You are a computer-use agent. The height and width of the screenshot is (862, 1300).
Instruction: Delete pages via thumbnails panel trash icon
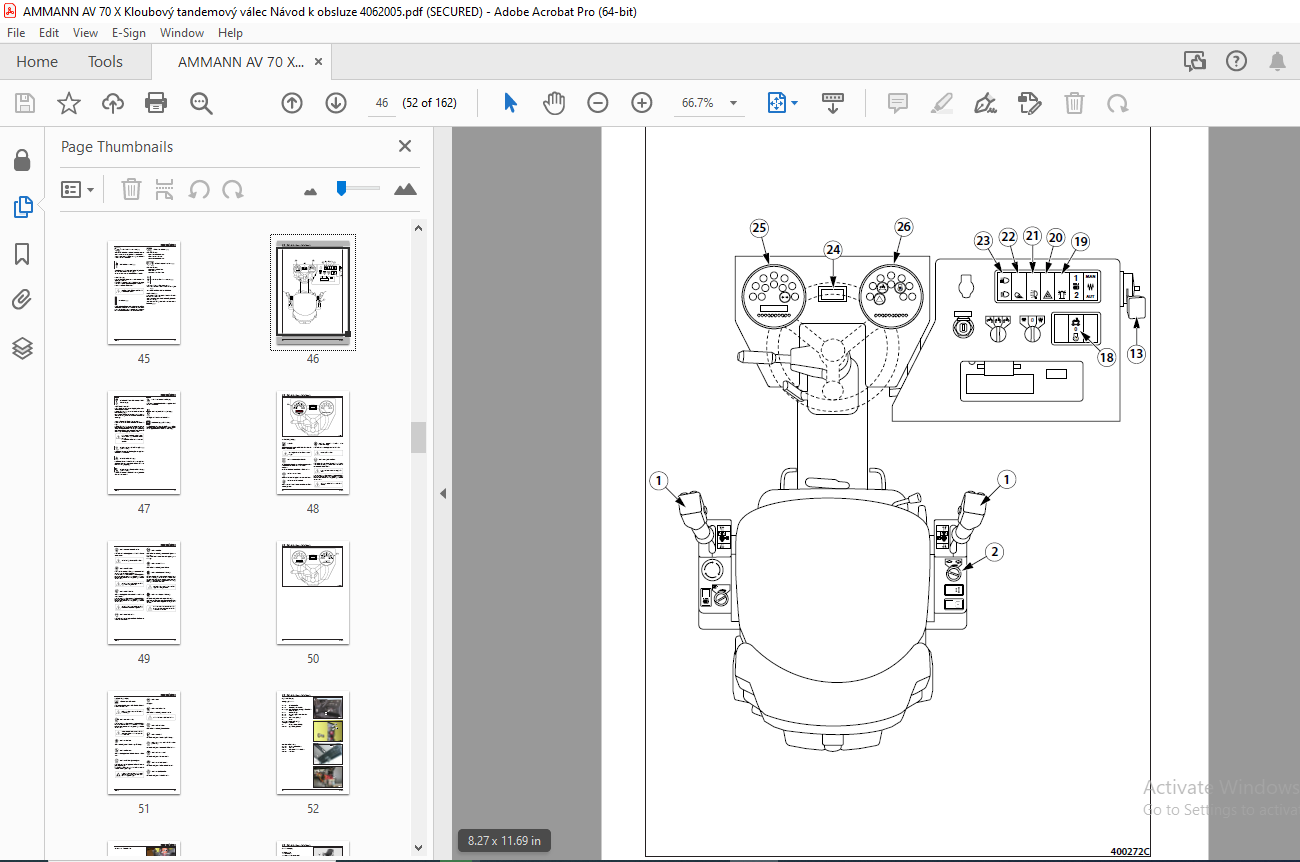point(131,189)
